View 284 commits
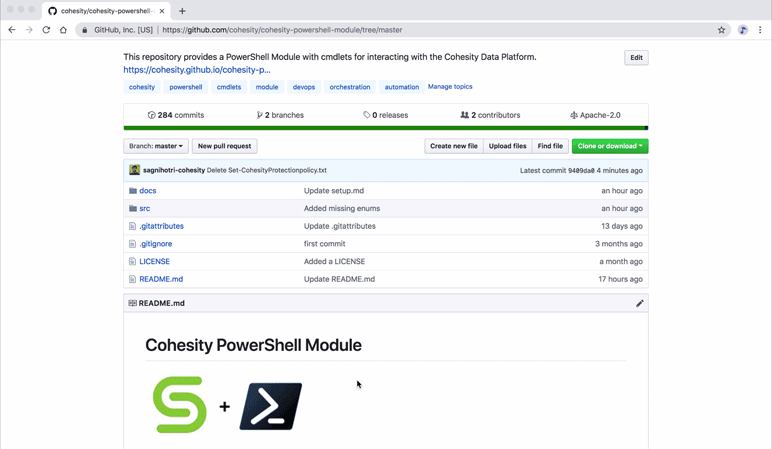The height and width of the screenshot is (449, 772). pos(176,115)
